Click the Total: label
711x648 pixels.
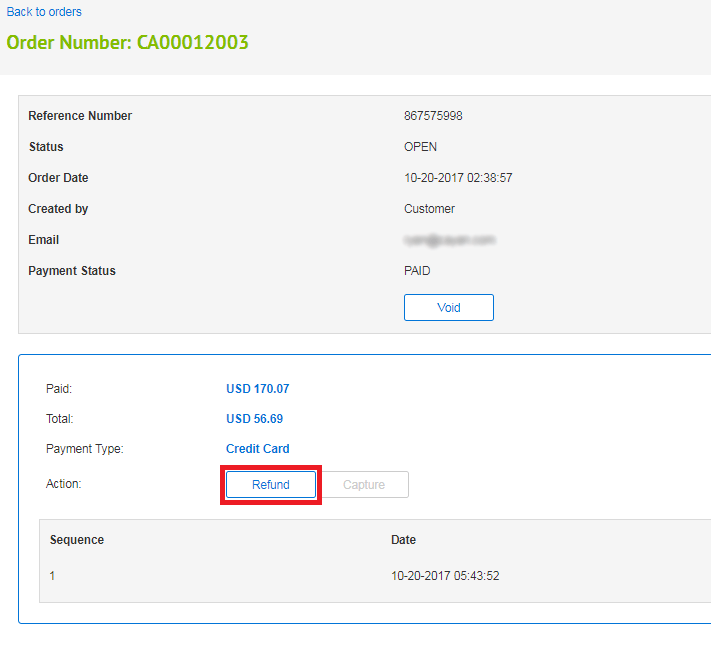point(59,419)
